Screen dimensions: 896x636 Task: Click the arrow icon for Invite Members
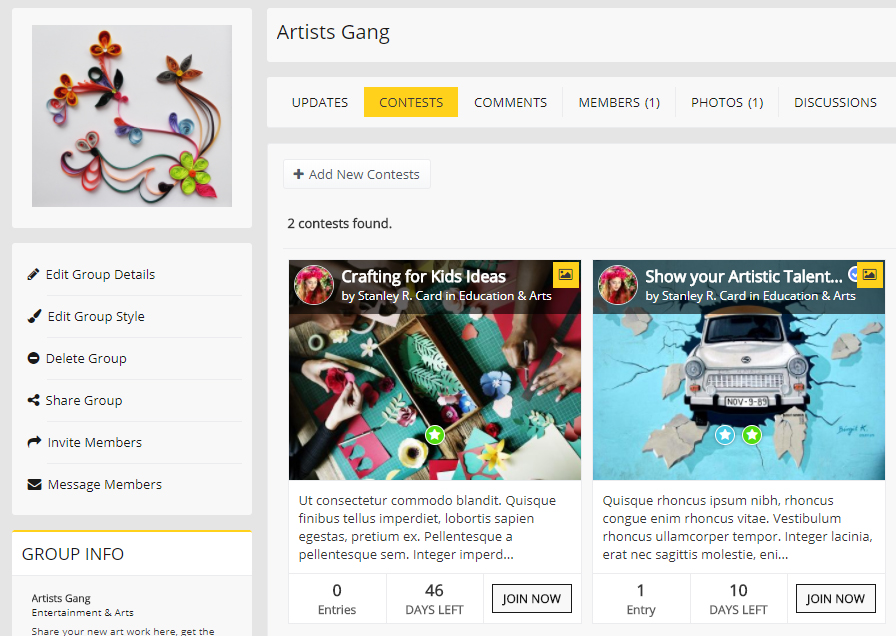(x=35, y=443)
